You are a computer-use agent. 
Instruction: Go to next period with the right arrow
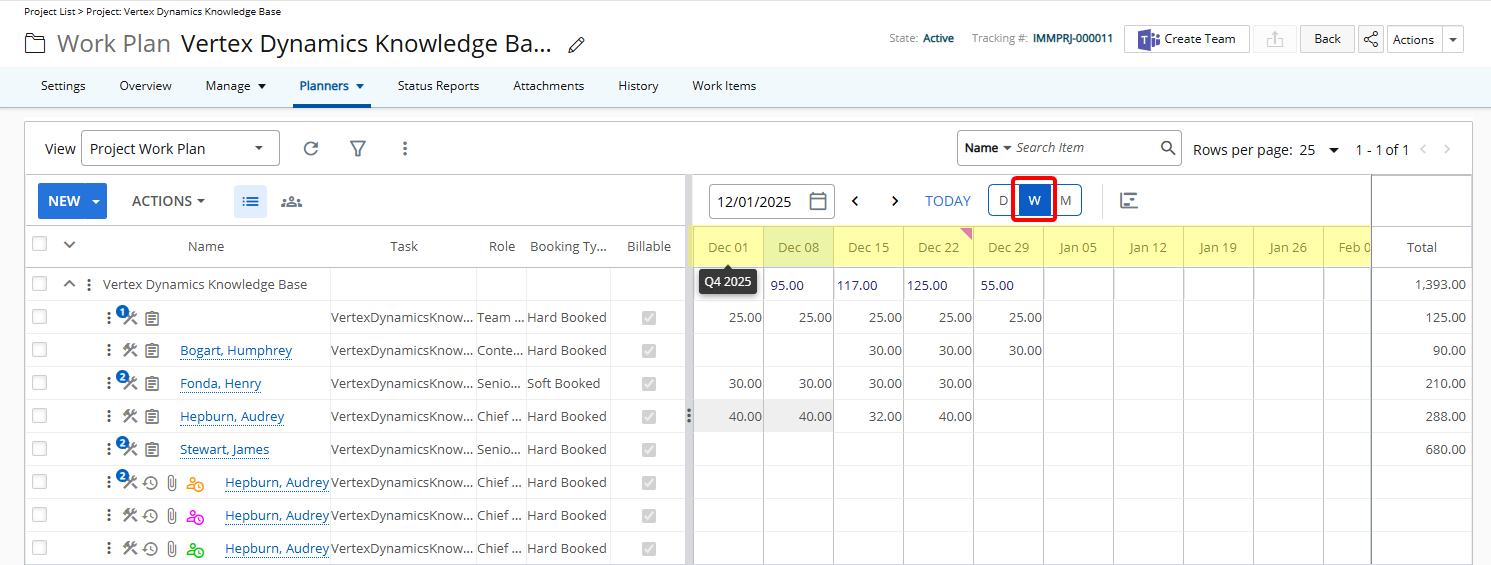coord(895,201)
